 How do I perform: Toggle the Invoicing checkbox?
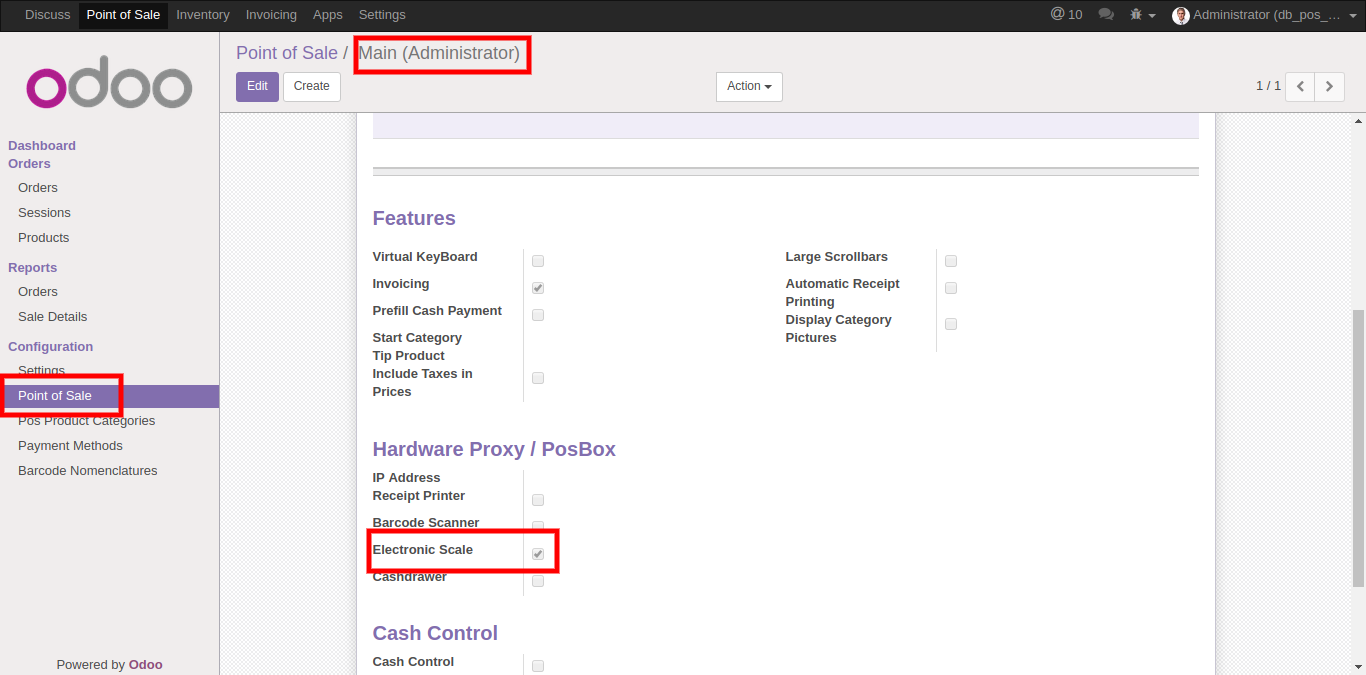point(538,288)
